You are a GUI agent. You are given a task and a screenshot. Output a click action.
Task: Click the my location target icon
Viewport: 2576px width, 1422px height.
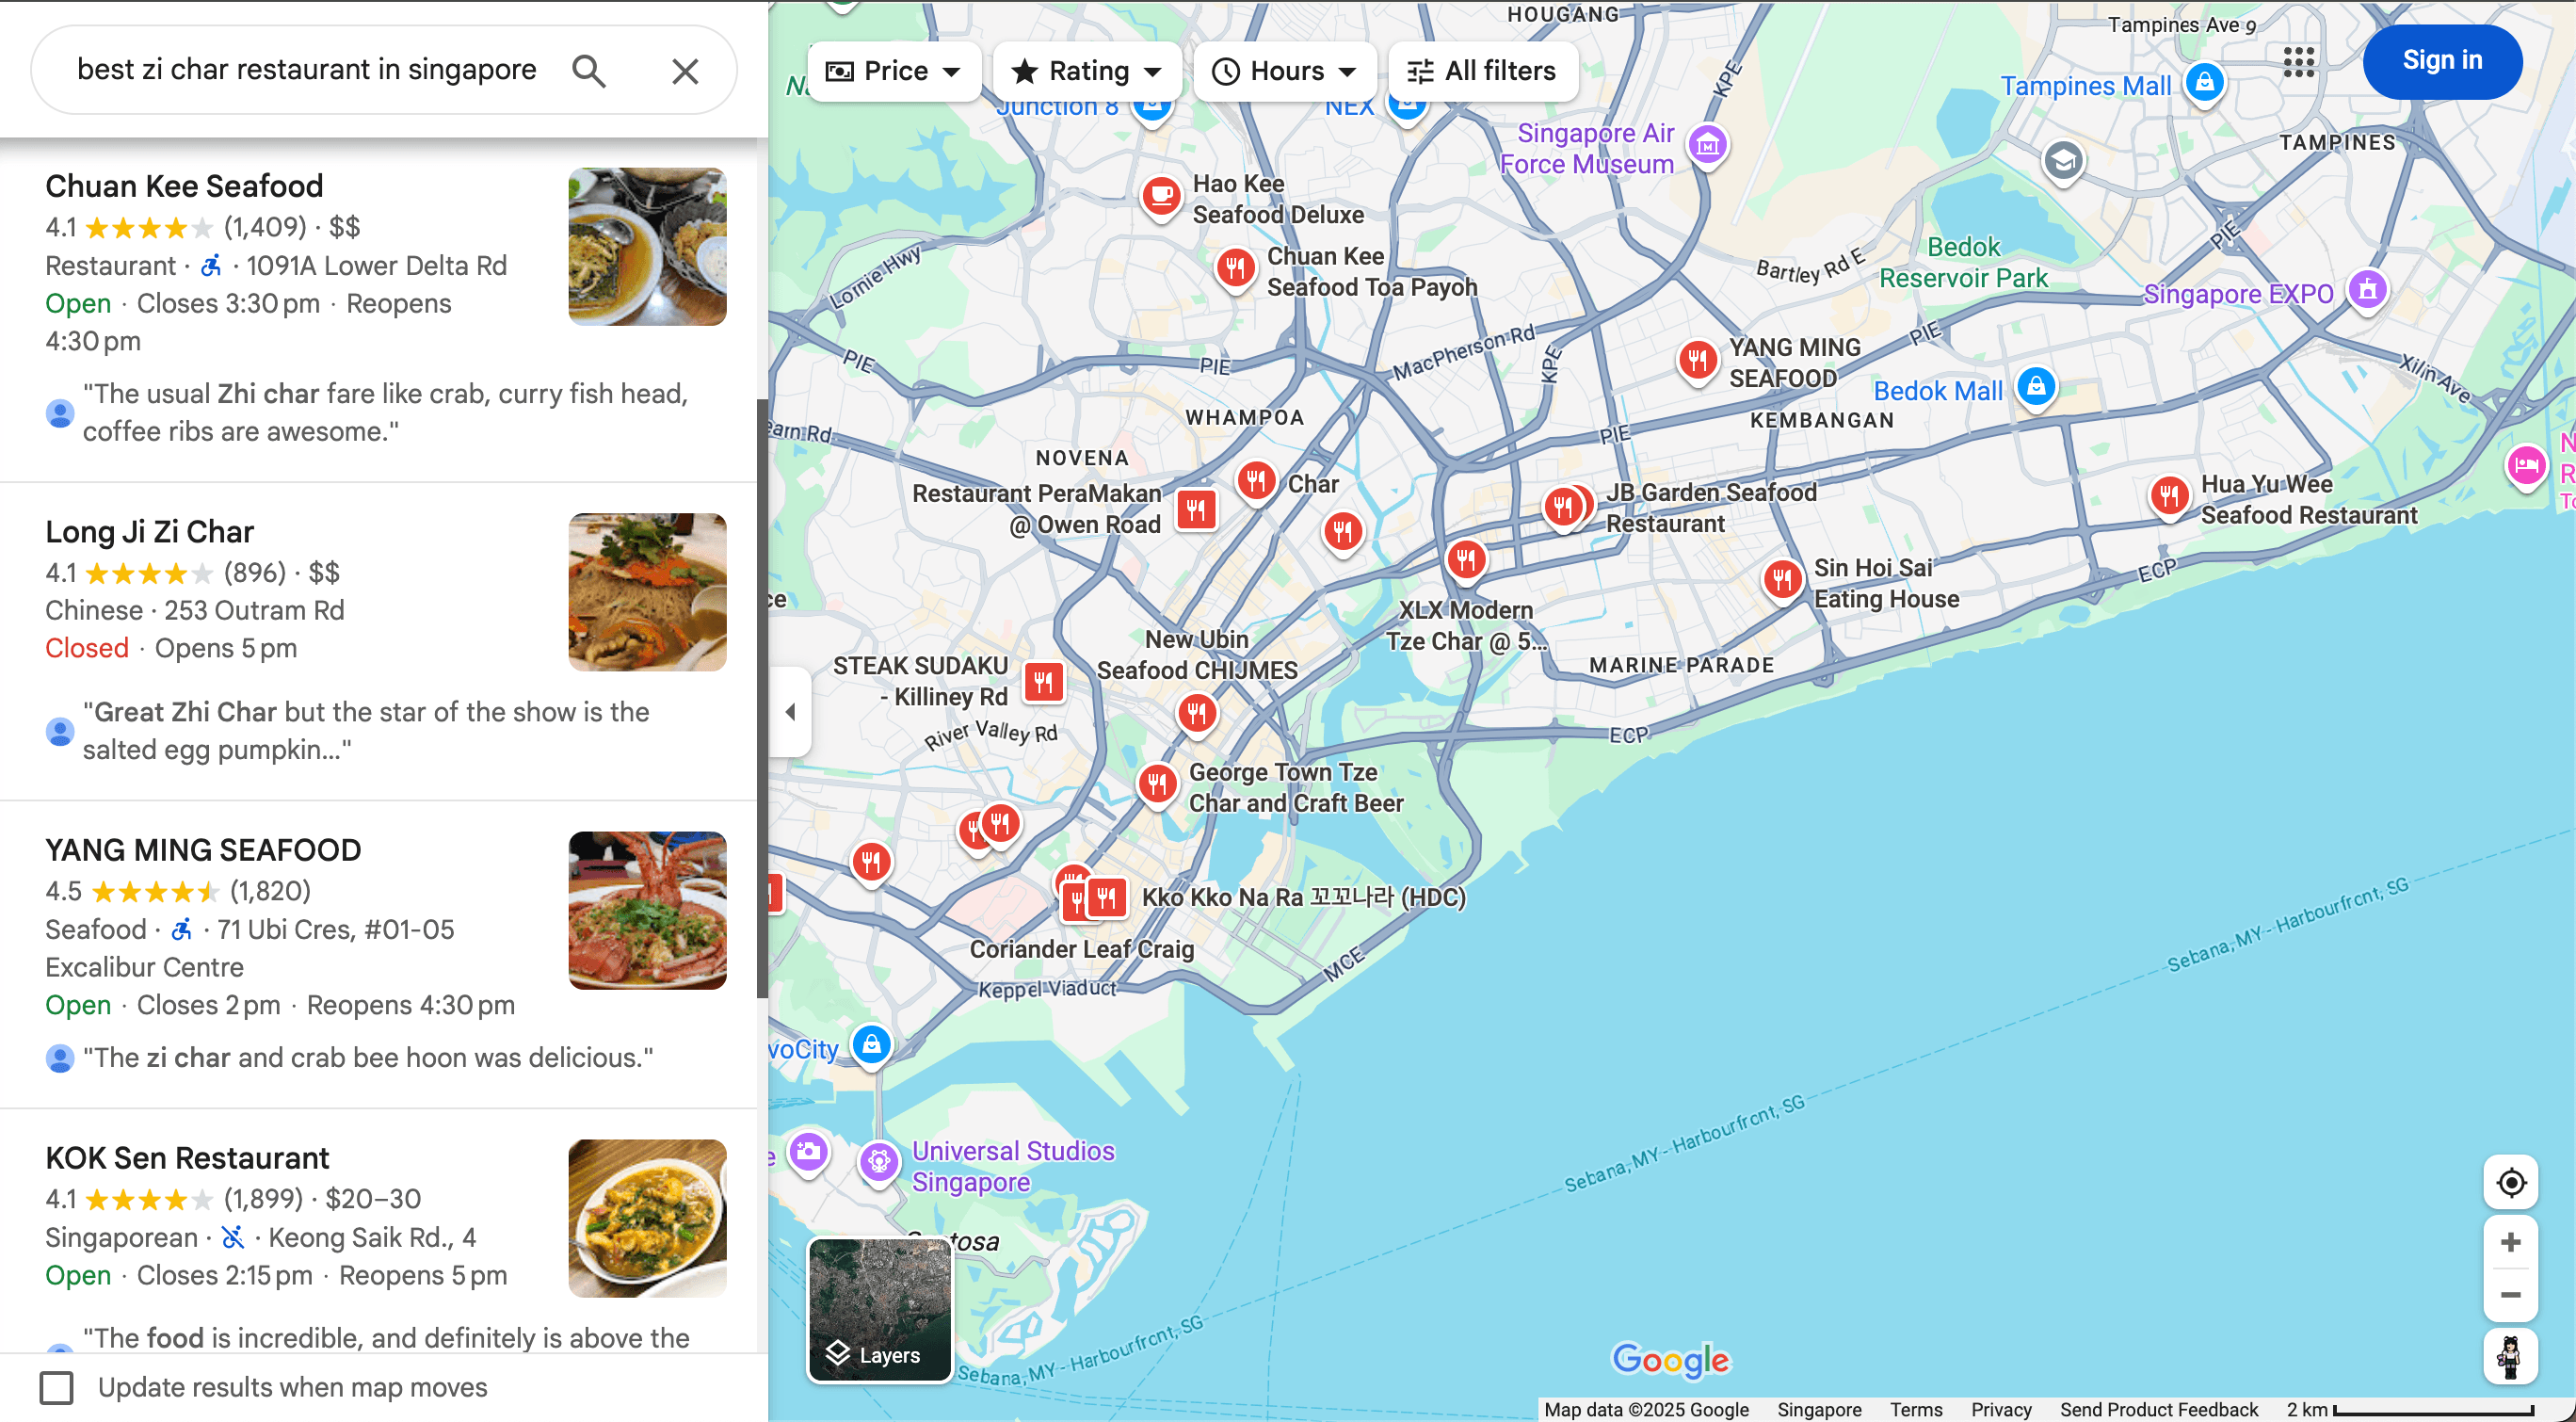point(2510,1183)
